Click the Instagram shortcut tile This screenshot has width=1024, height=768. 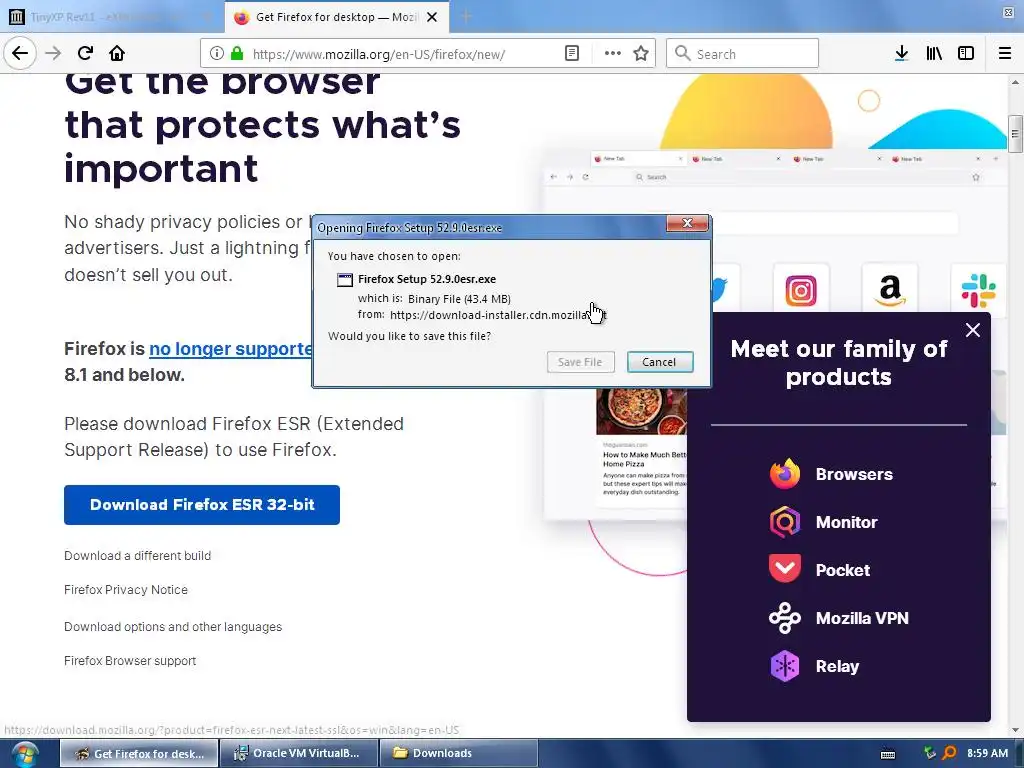[x=801, y=290]
